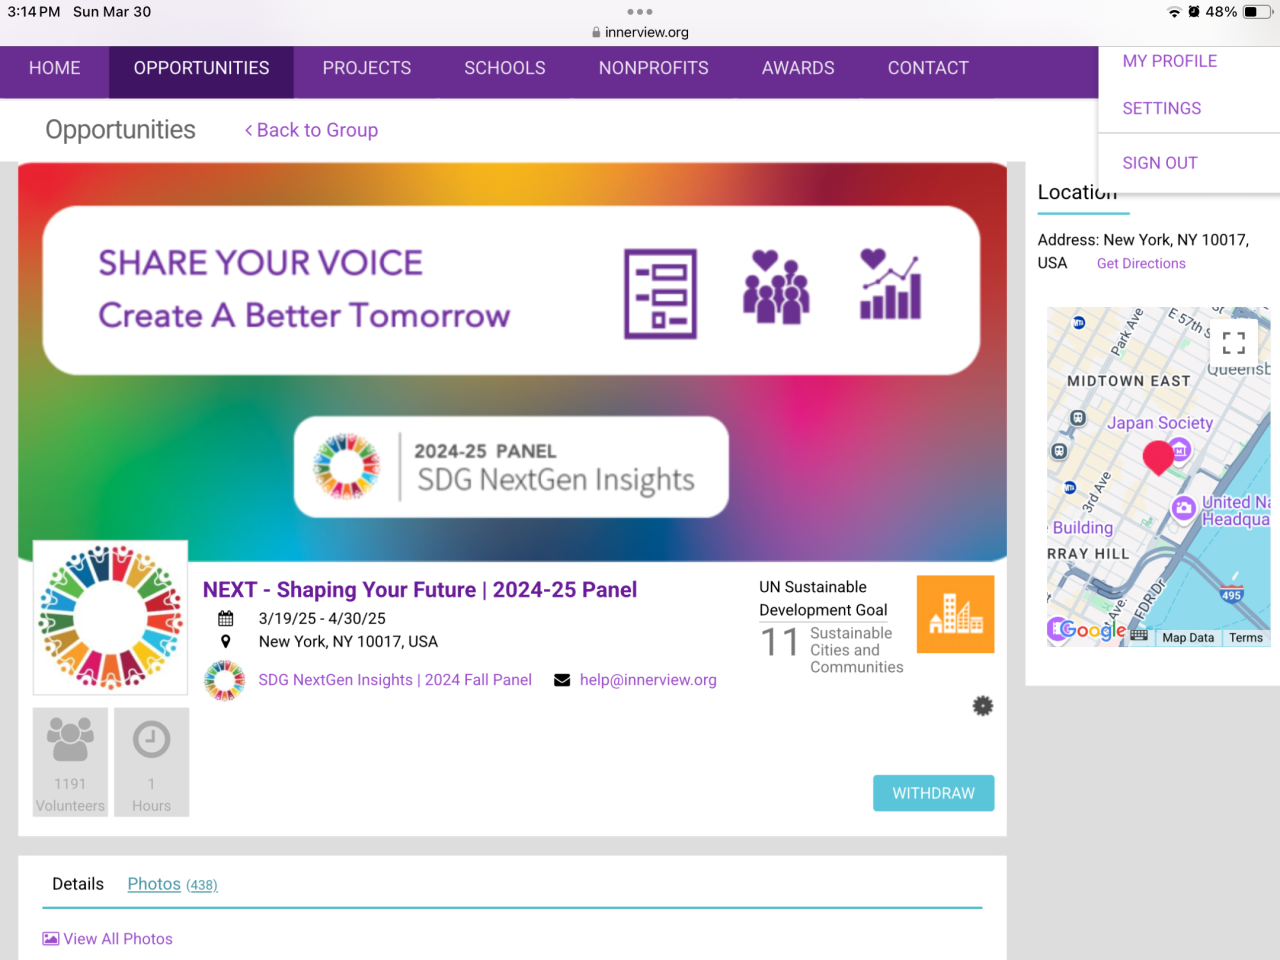Image resolution: width=1280 pixels, height=960 pixels.
Task: Click the gear settings icon above Withdraw
Action: pyautogui.click(x=983, y=706)
